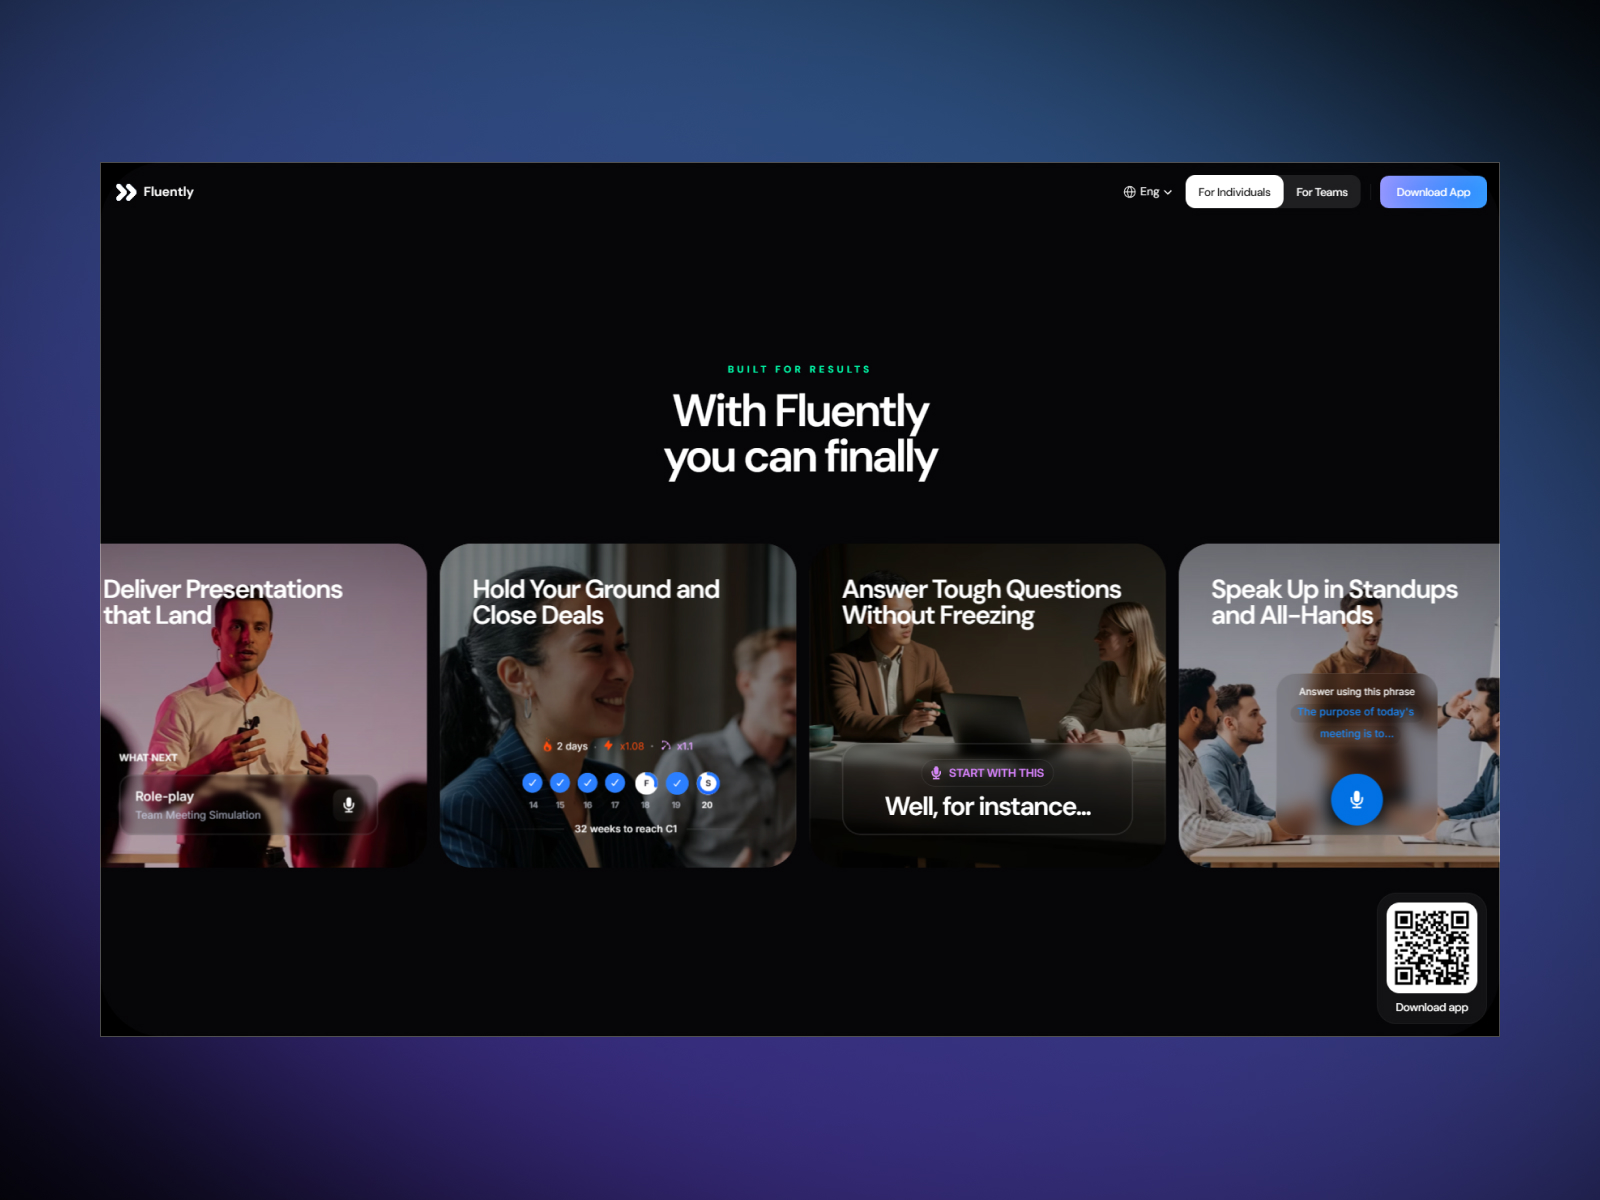Click the "Deliver Presentations that Land" card title
Viewport: 1600px width, 1200px height.
pos(223,602)
